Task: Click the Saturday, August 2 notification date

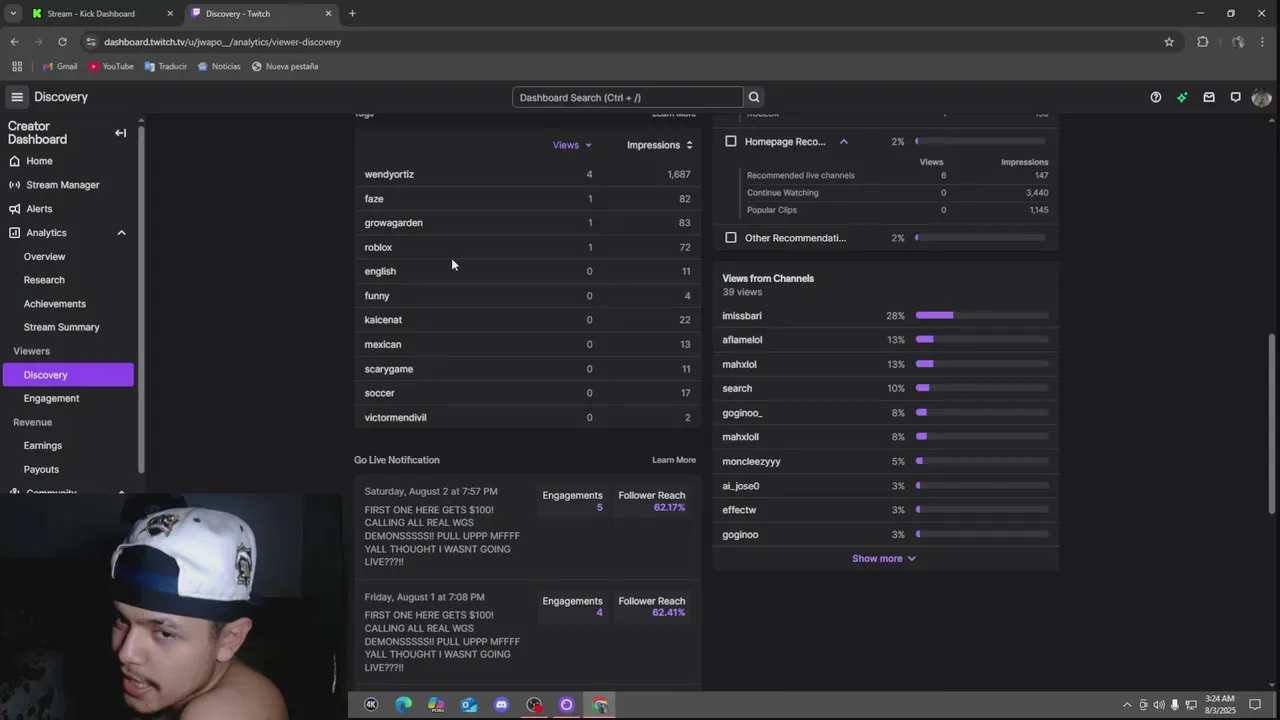Action: 431,492
